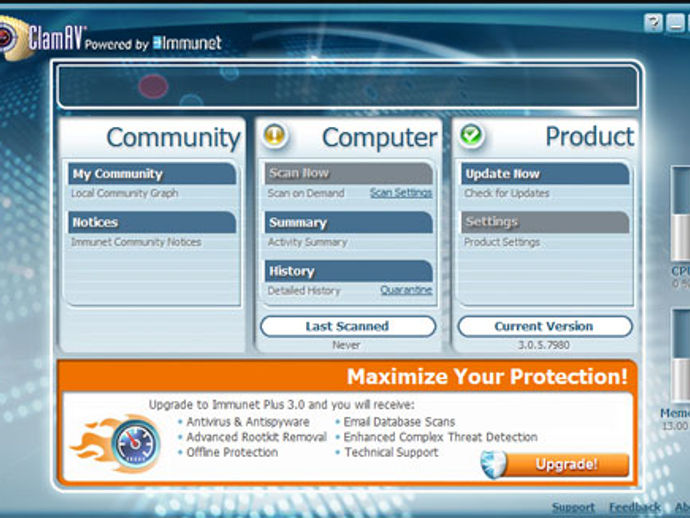The width and height of the screenshot is (690, 518).
Task: Click Offline Protection bullet
Action: click(x=232, y=452)
